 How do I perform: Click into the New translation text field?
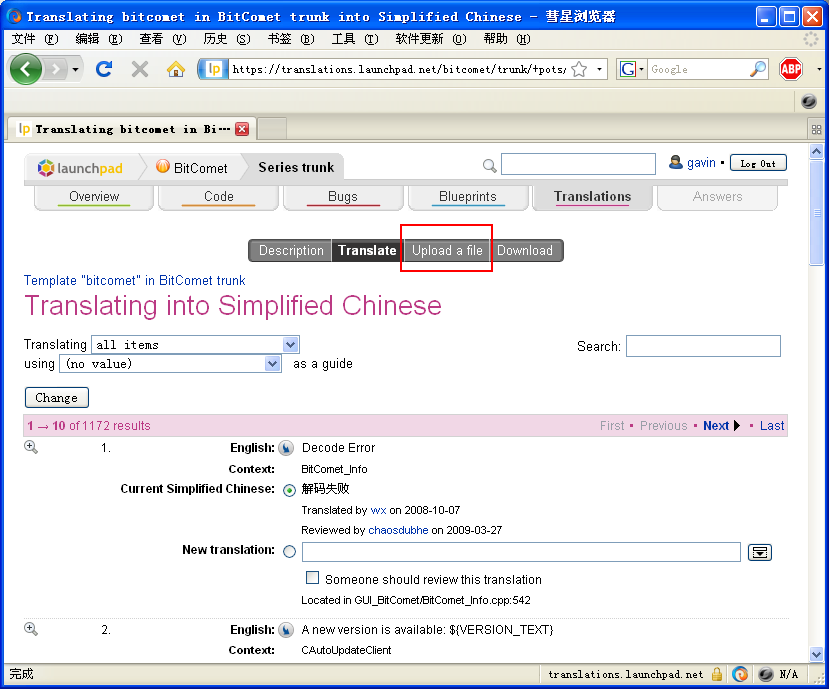[x=521, y=552]
